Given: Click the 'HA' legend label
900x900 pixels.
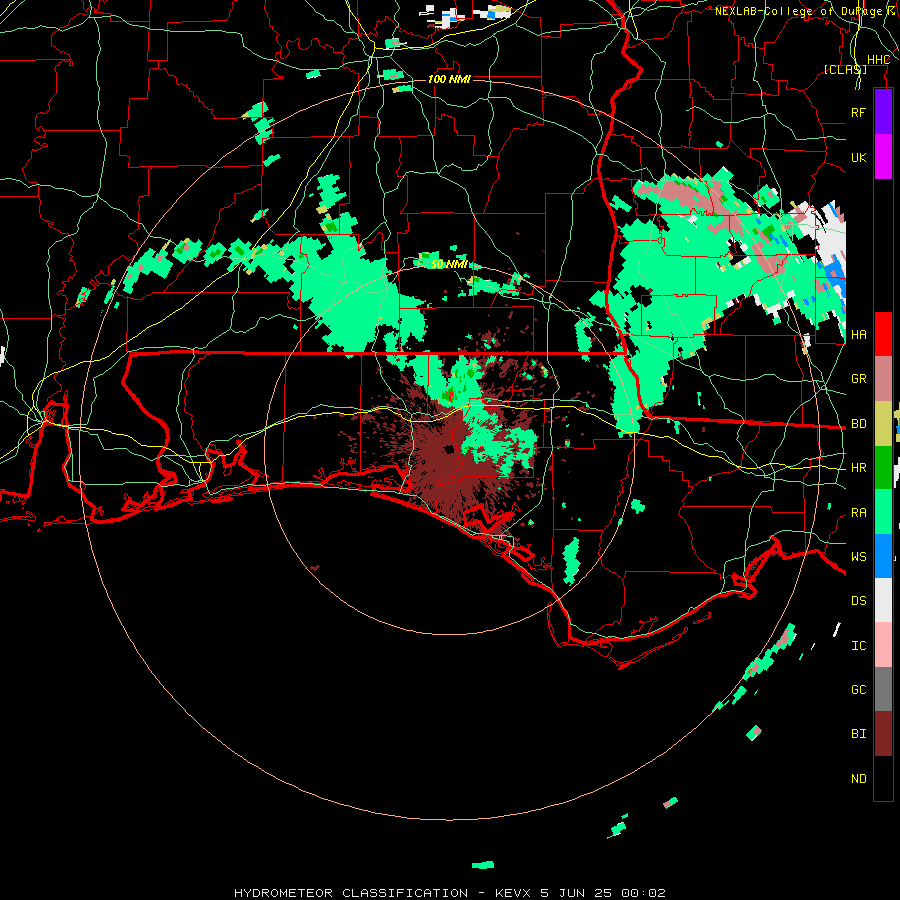Looking at the screenshot, I should pyautogui.click(x=858, y=334).
